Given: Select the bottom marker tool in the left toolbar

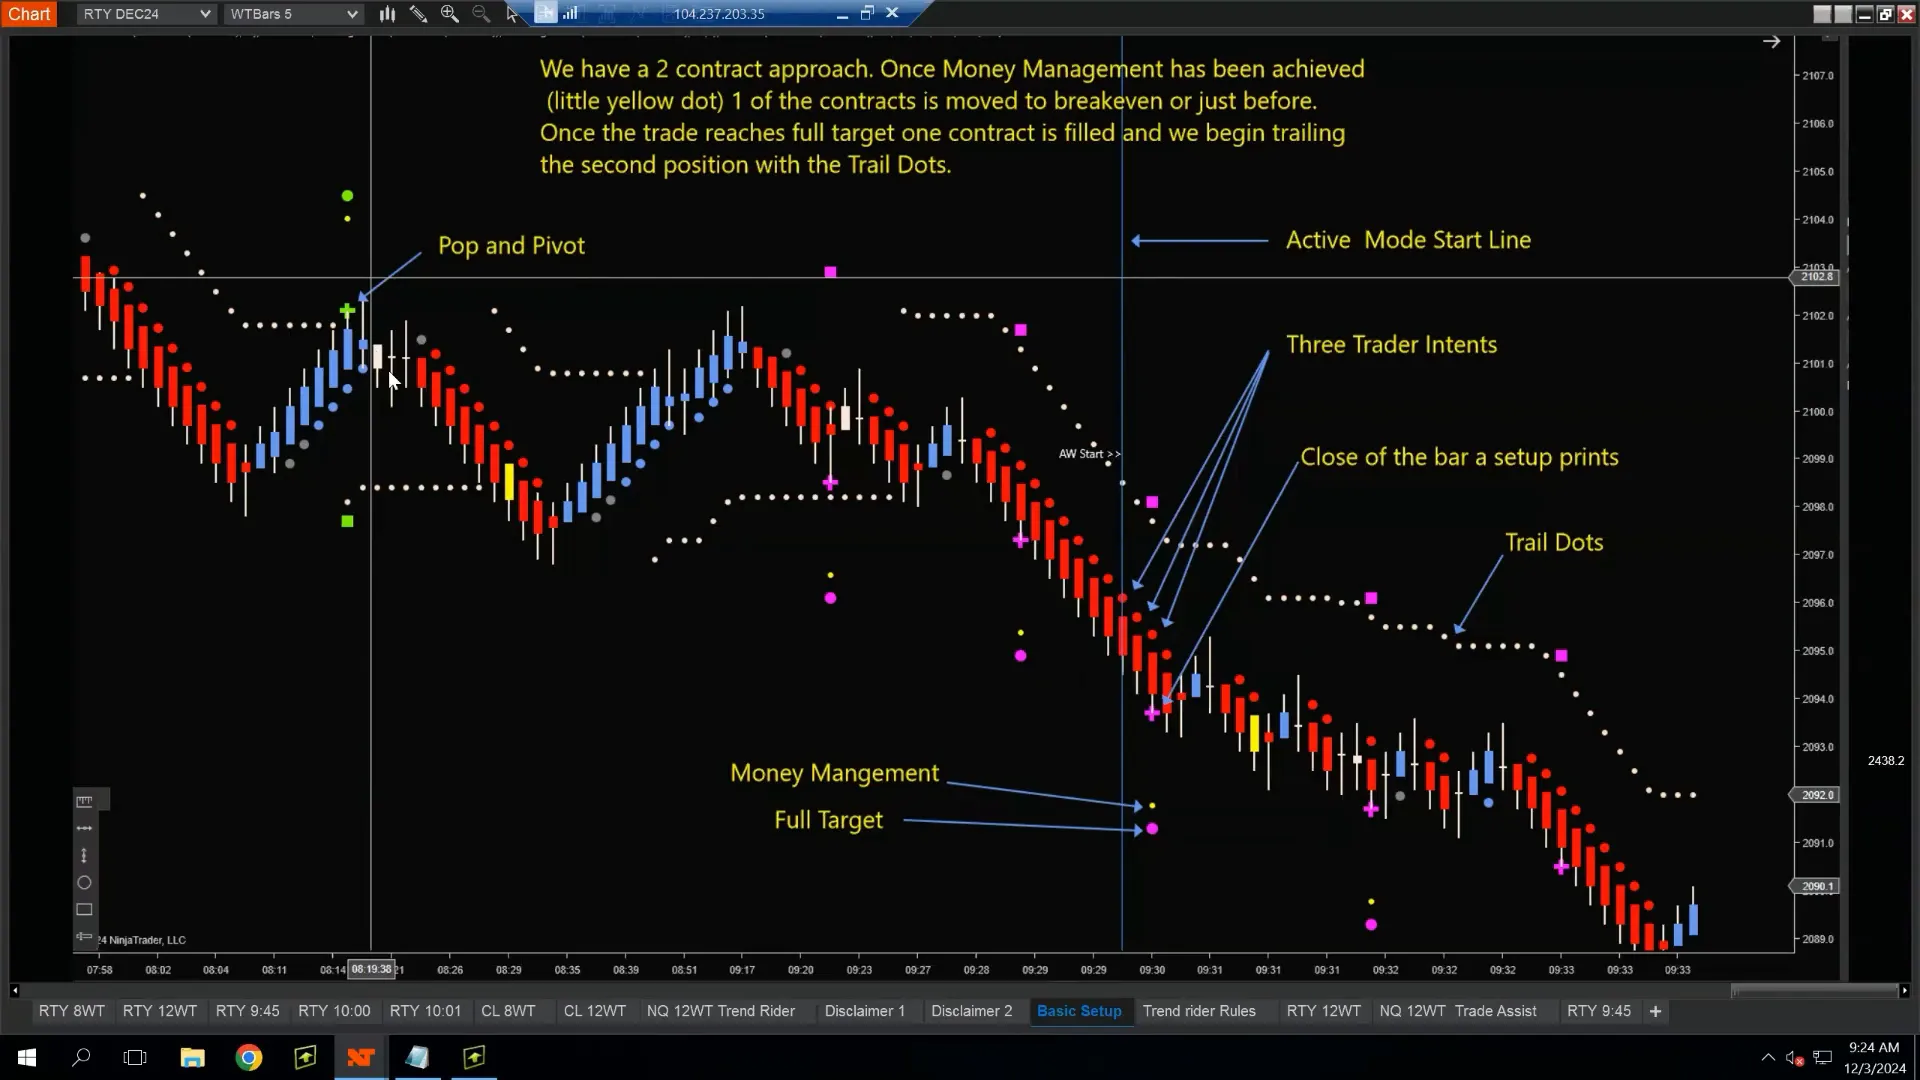Looking at the screenshot, I should [x=84, y=937].
